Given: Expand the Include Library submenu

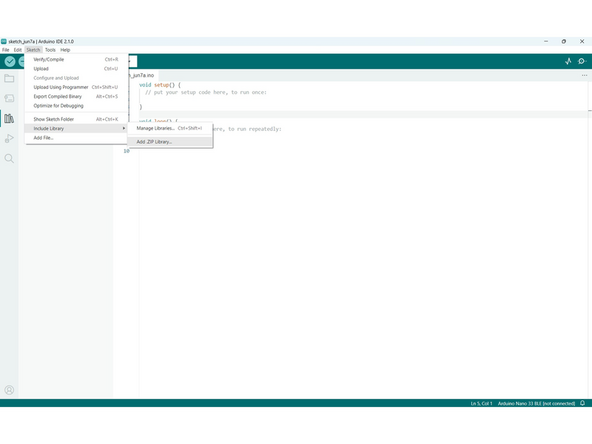Looking at the screenshot, I should pos(76,129).
